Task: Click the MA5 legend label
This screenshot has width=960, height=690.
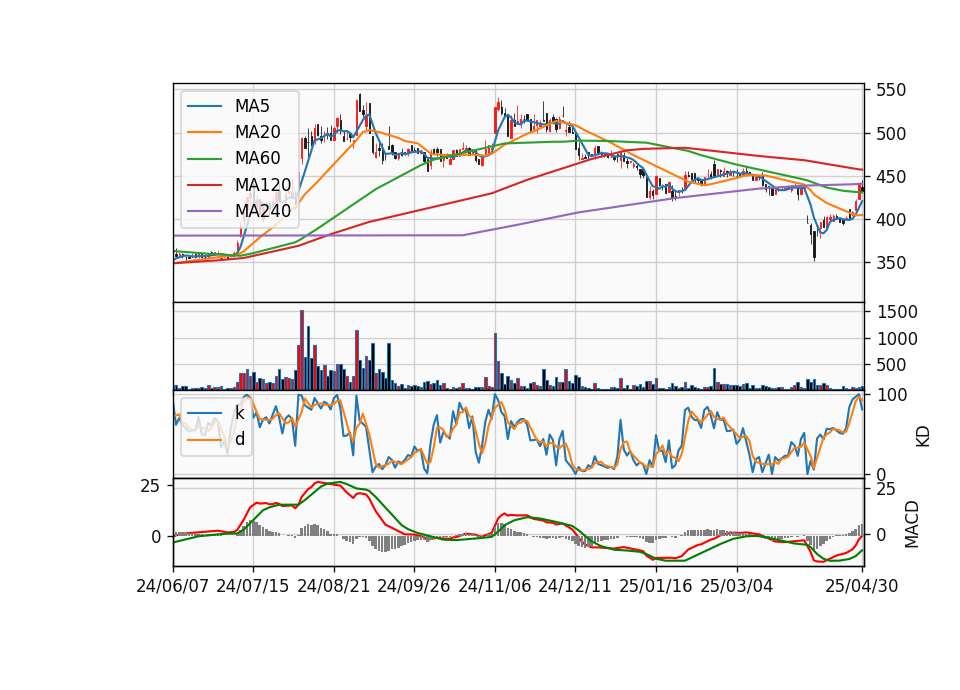Action: [252, 106]
